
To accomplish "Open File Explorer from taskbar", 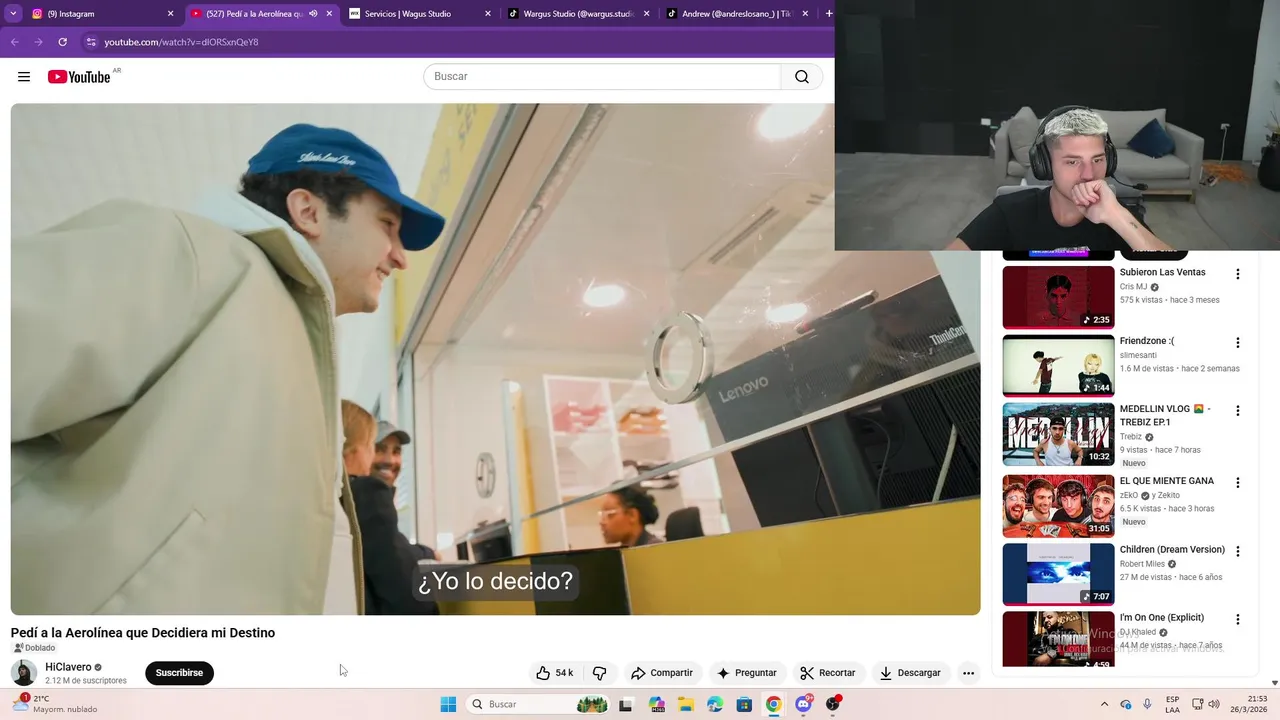I will pyautogui.click(x=686, y=704).
